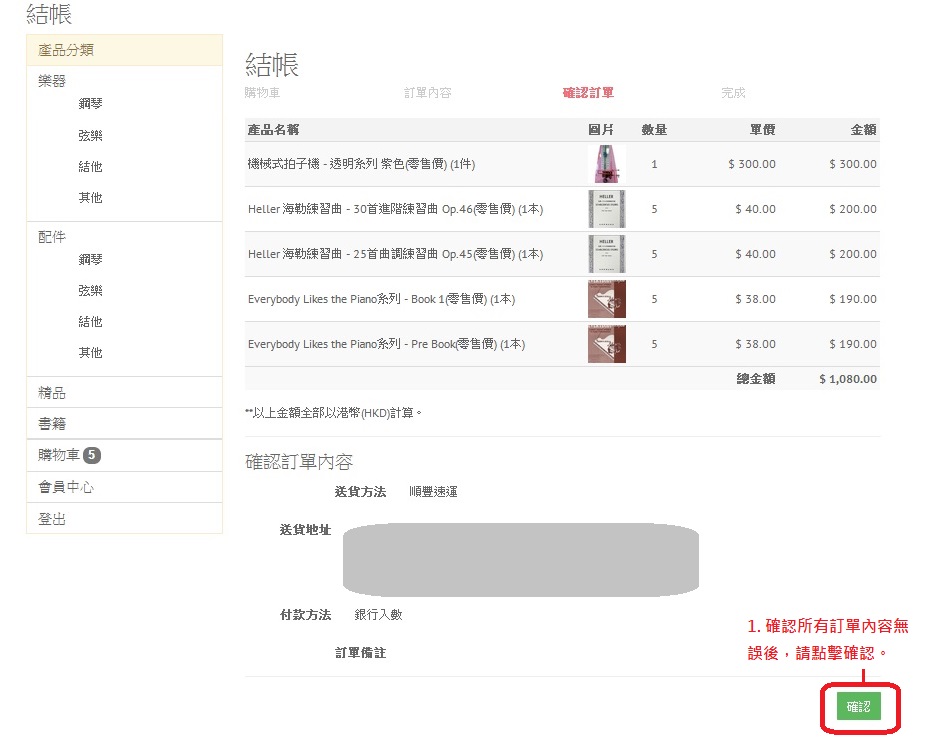Select 其他 under the 配件 category
This screenshot has height=752, width=930.
[90, 353]
